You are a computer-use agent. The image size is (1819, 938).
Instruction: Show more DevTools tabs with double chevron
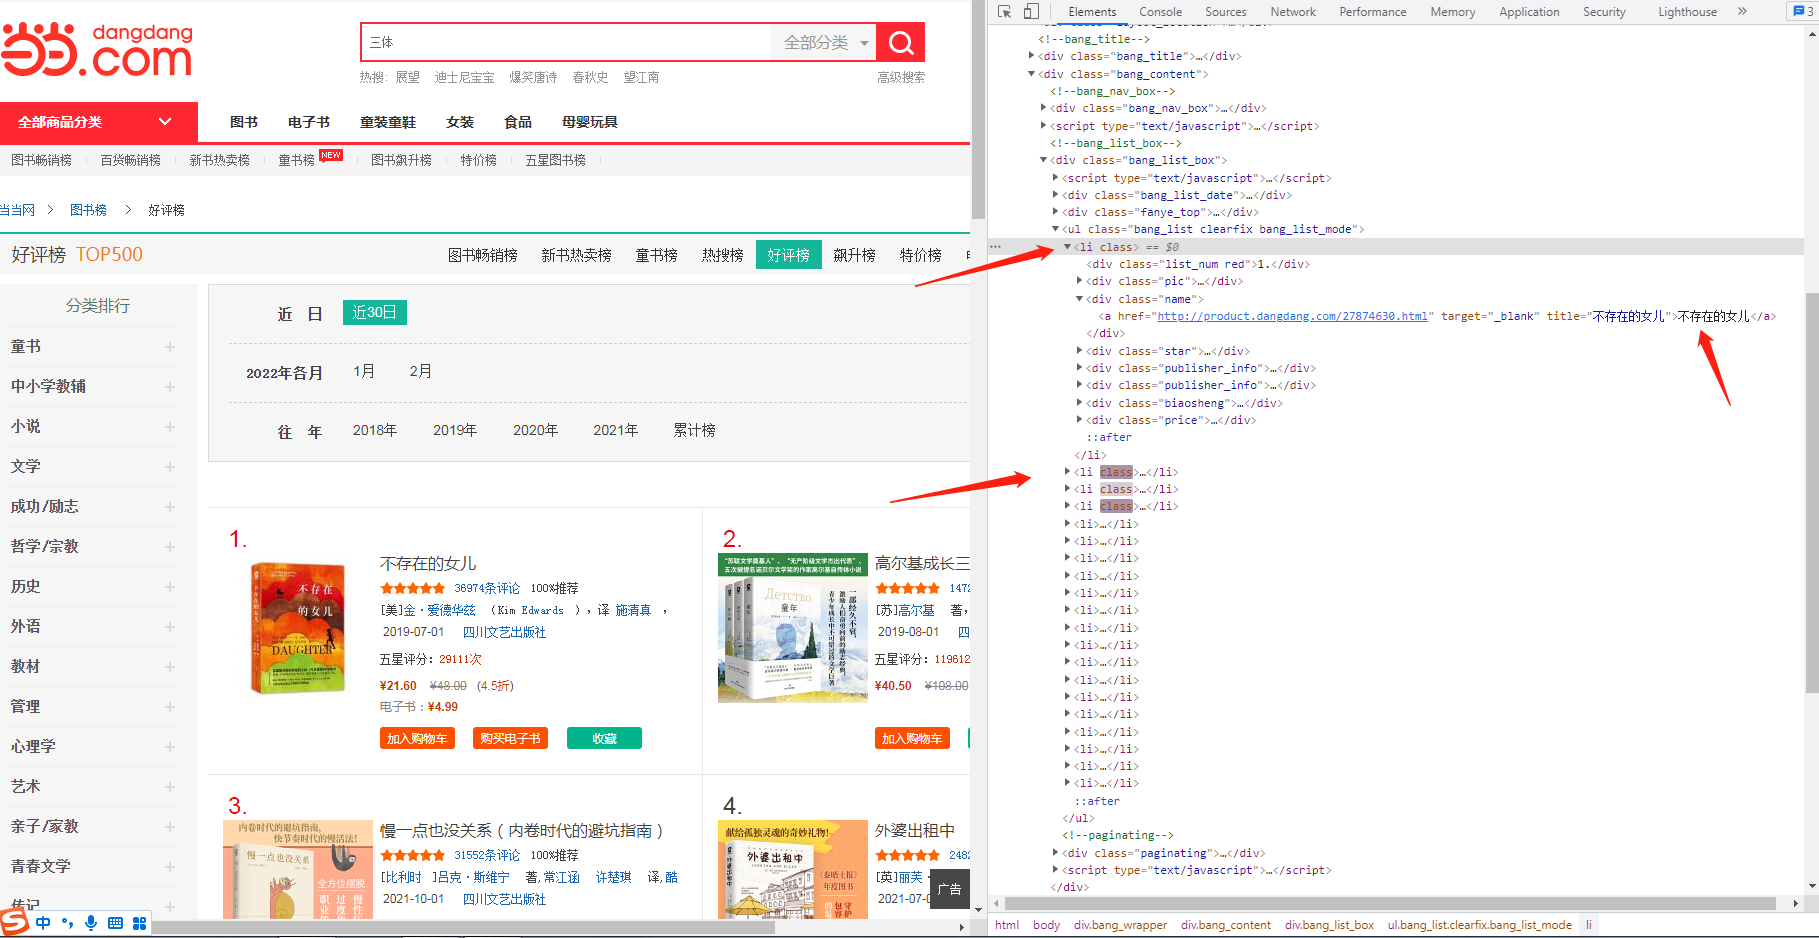tap(1742, 11)
